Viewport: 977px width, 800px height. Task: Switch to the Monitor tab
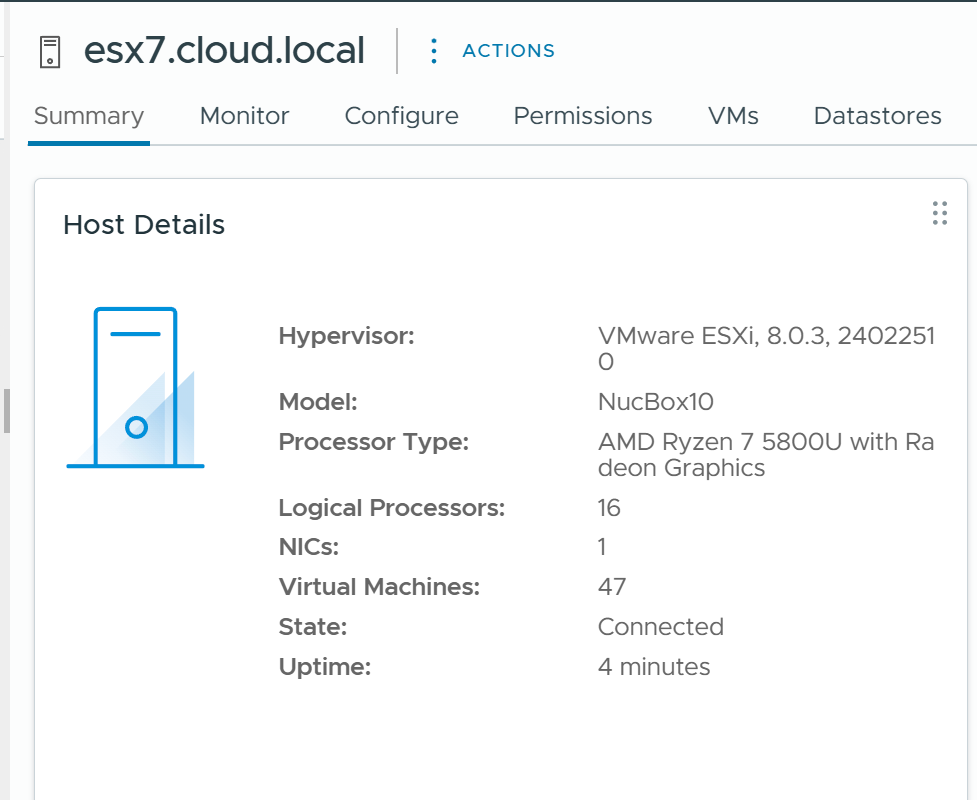pos(243,116)
